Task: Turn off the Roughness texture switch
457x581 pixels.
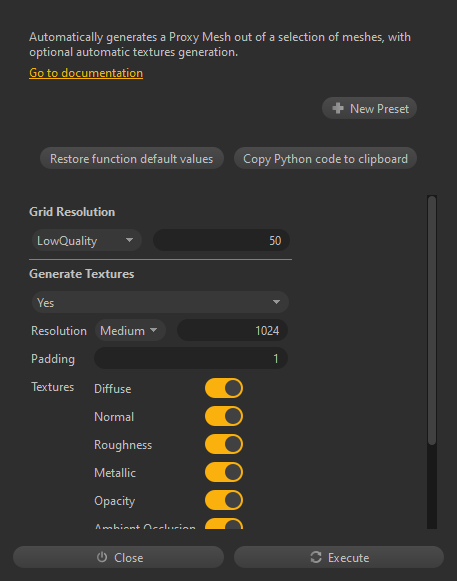Action: click(224, 444)
